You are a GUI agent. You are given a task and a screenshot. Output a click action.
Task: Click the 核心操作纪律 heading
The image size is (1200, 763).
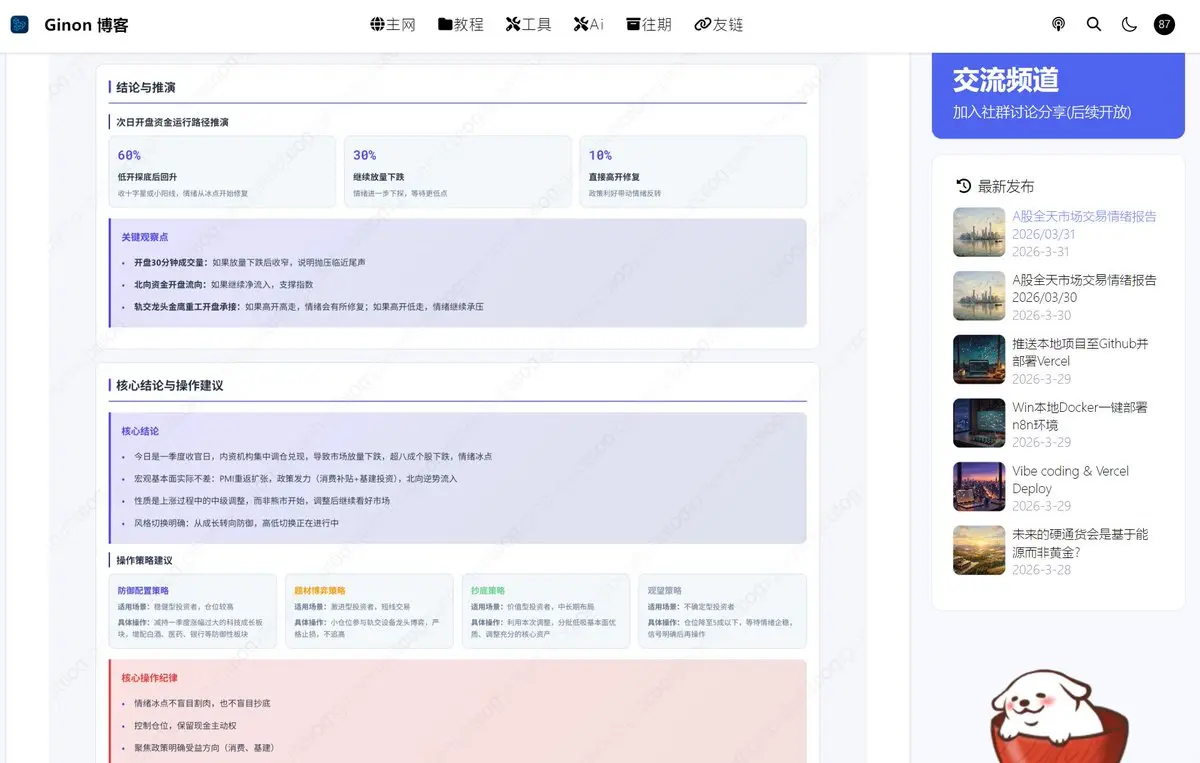pos(150,678)
